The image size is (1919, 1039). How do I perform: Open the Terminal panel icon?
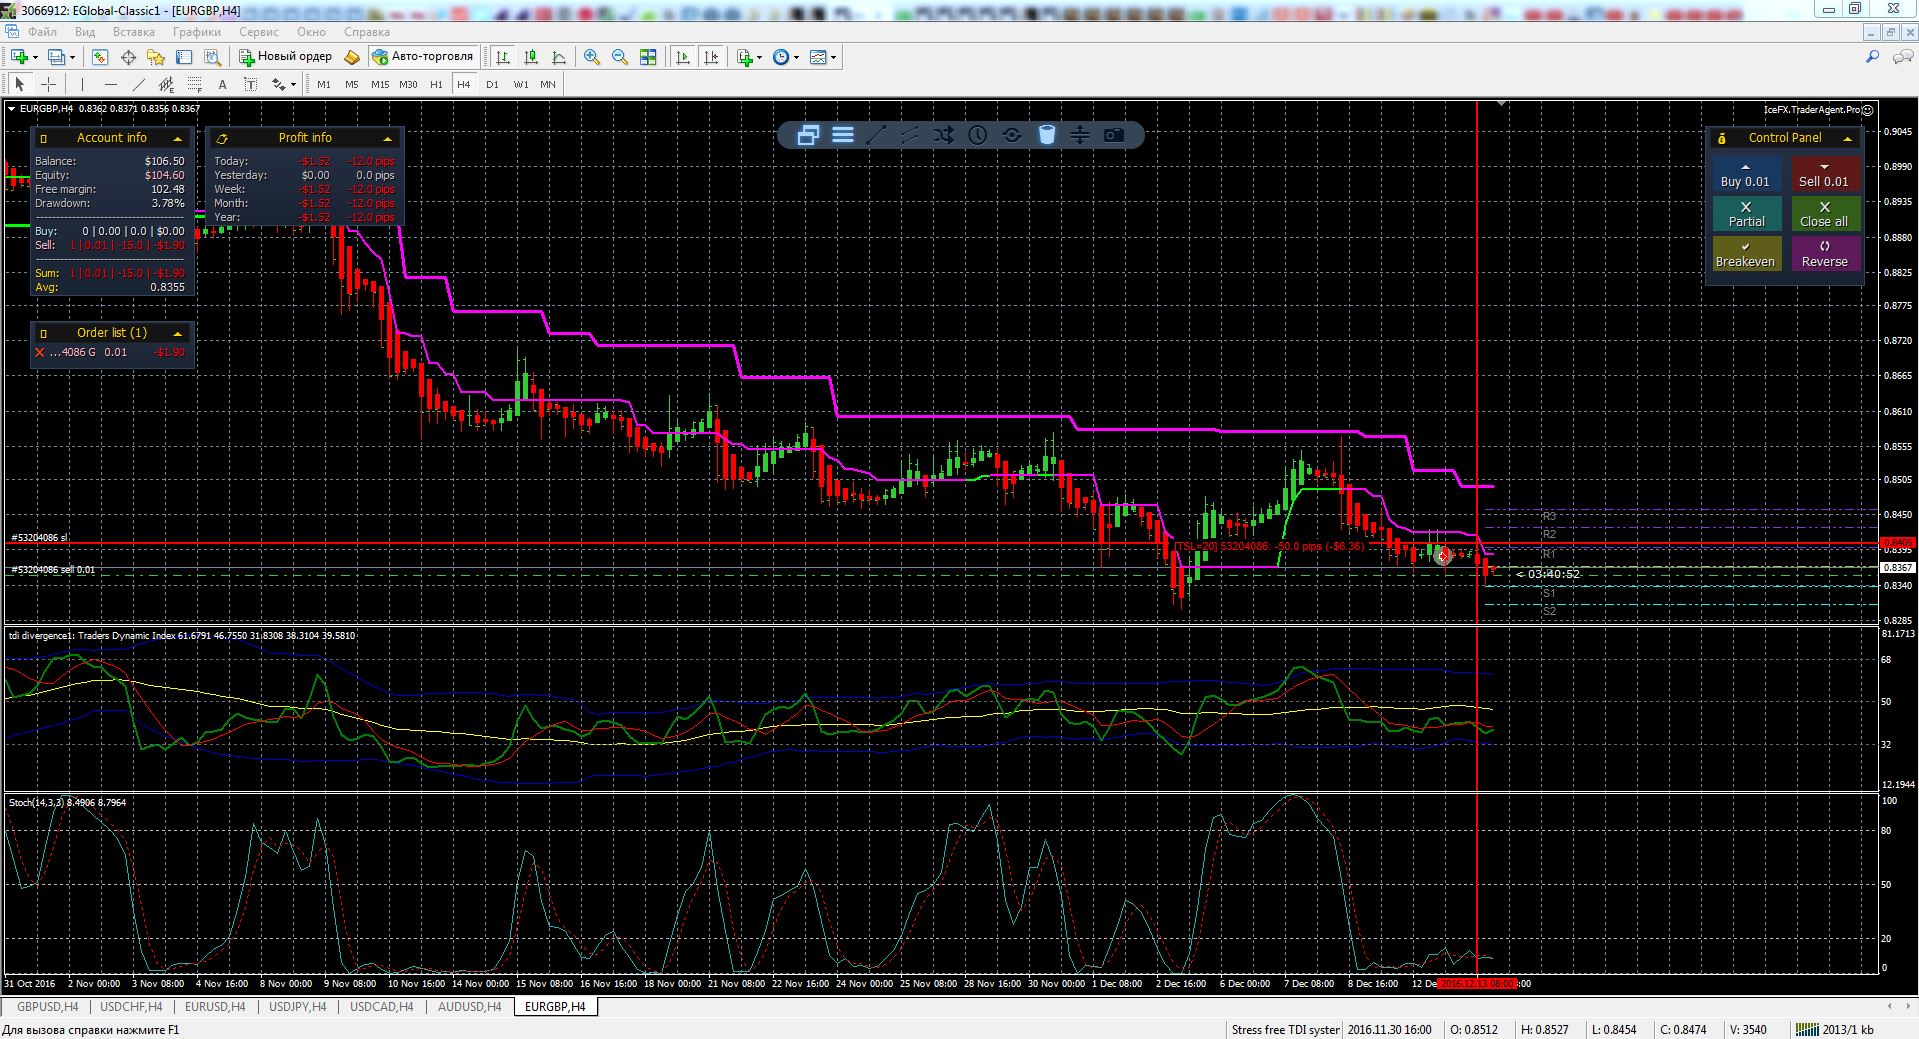184,57
